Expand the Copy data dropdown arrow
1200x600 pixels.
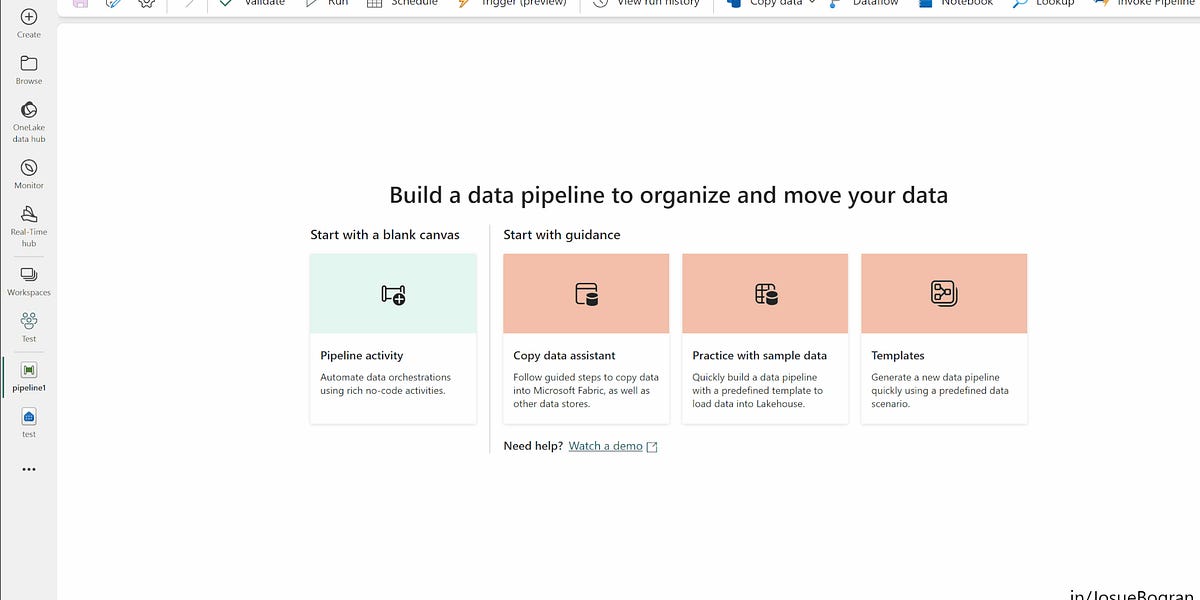pyautogui.click(x=812, y=3)
